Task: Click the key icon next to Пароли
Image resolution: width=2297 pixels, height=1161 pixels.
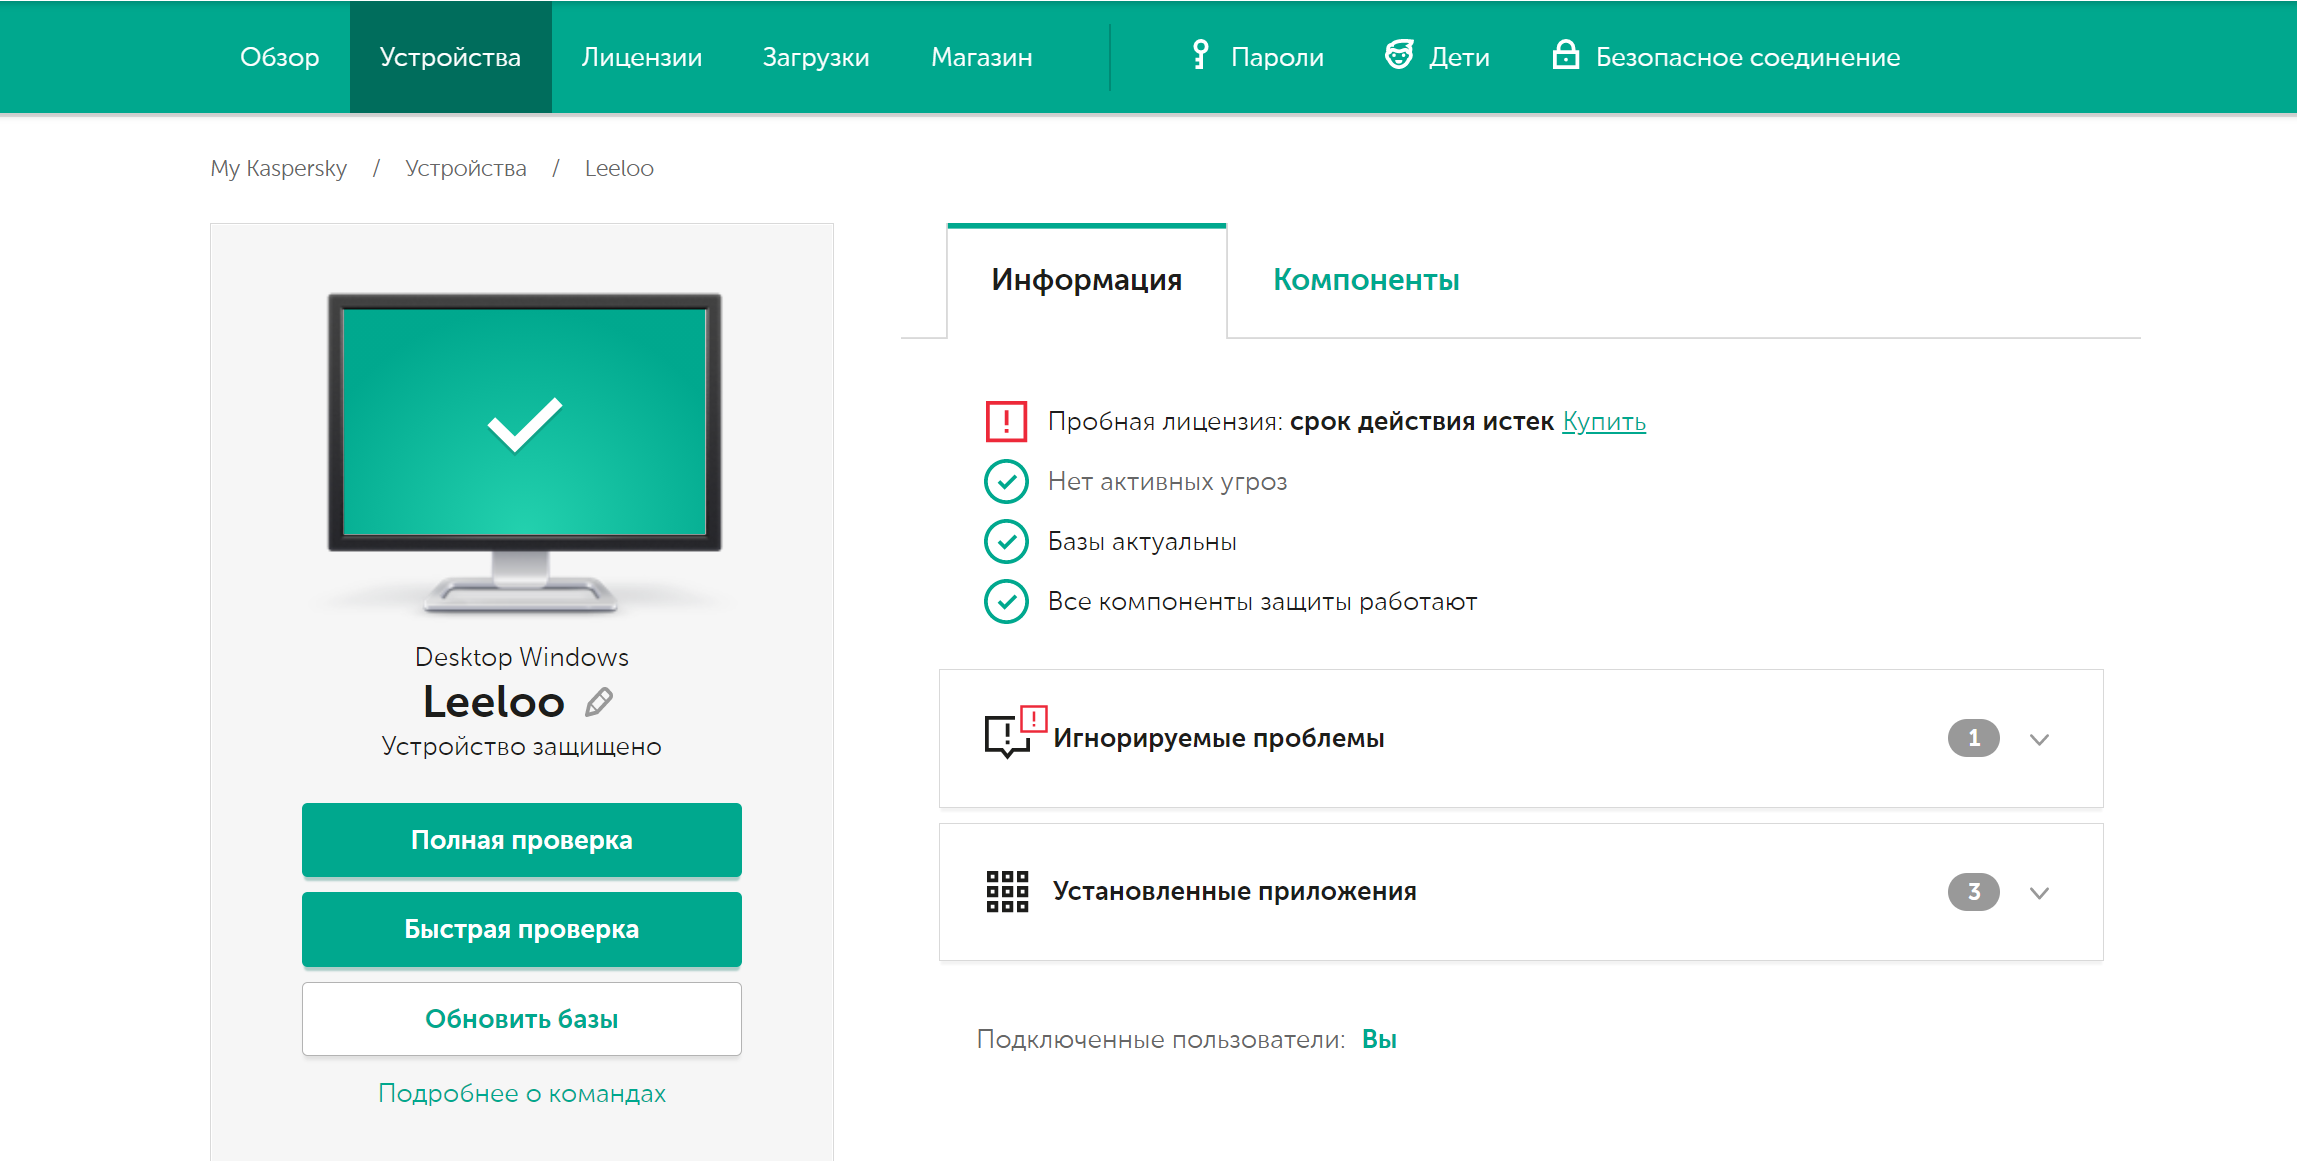Action: [x=1200, y=55]
